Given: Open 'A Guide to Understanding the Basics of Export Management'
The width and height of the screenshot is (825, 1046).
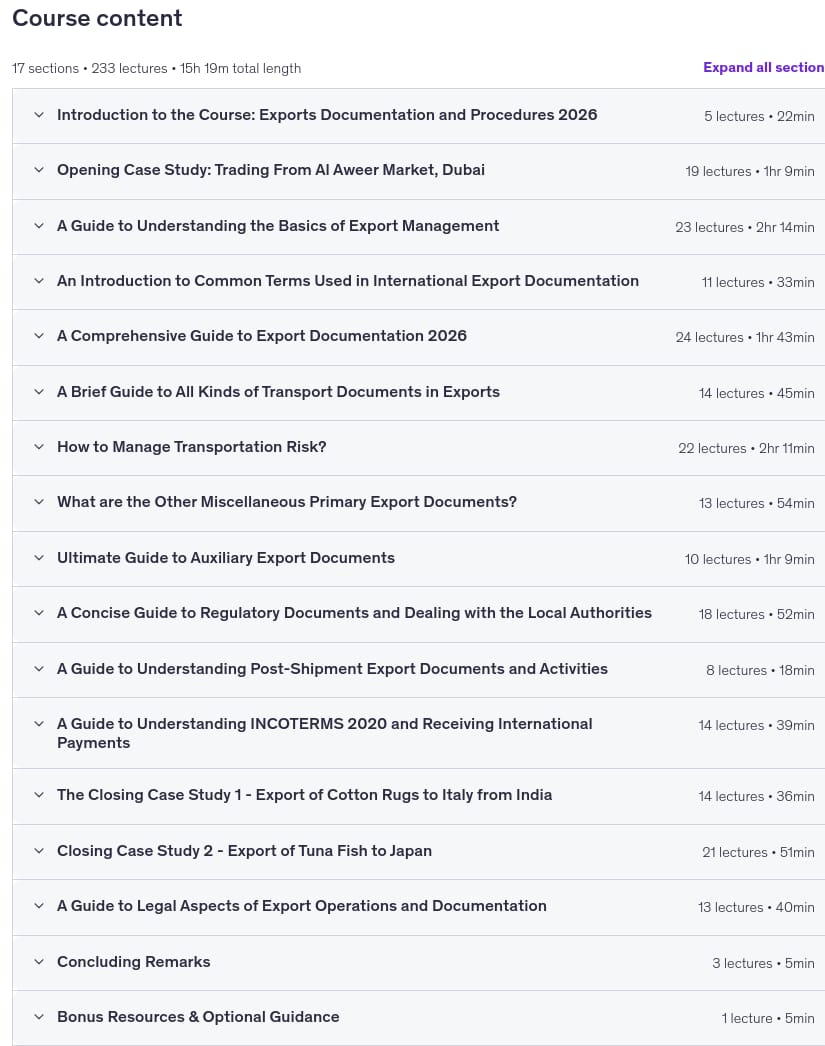Looking at the screenshot, I should pos(277,225).
